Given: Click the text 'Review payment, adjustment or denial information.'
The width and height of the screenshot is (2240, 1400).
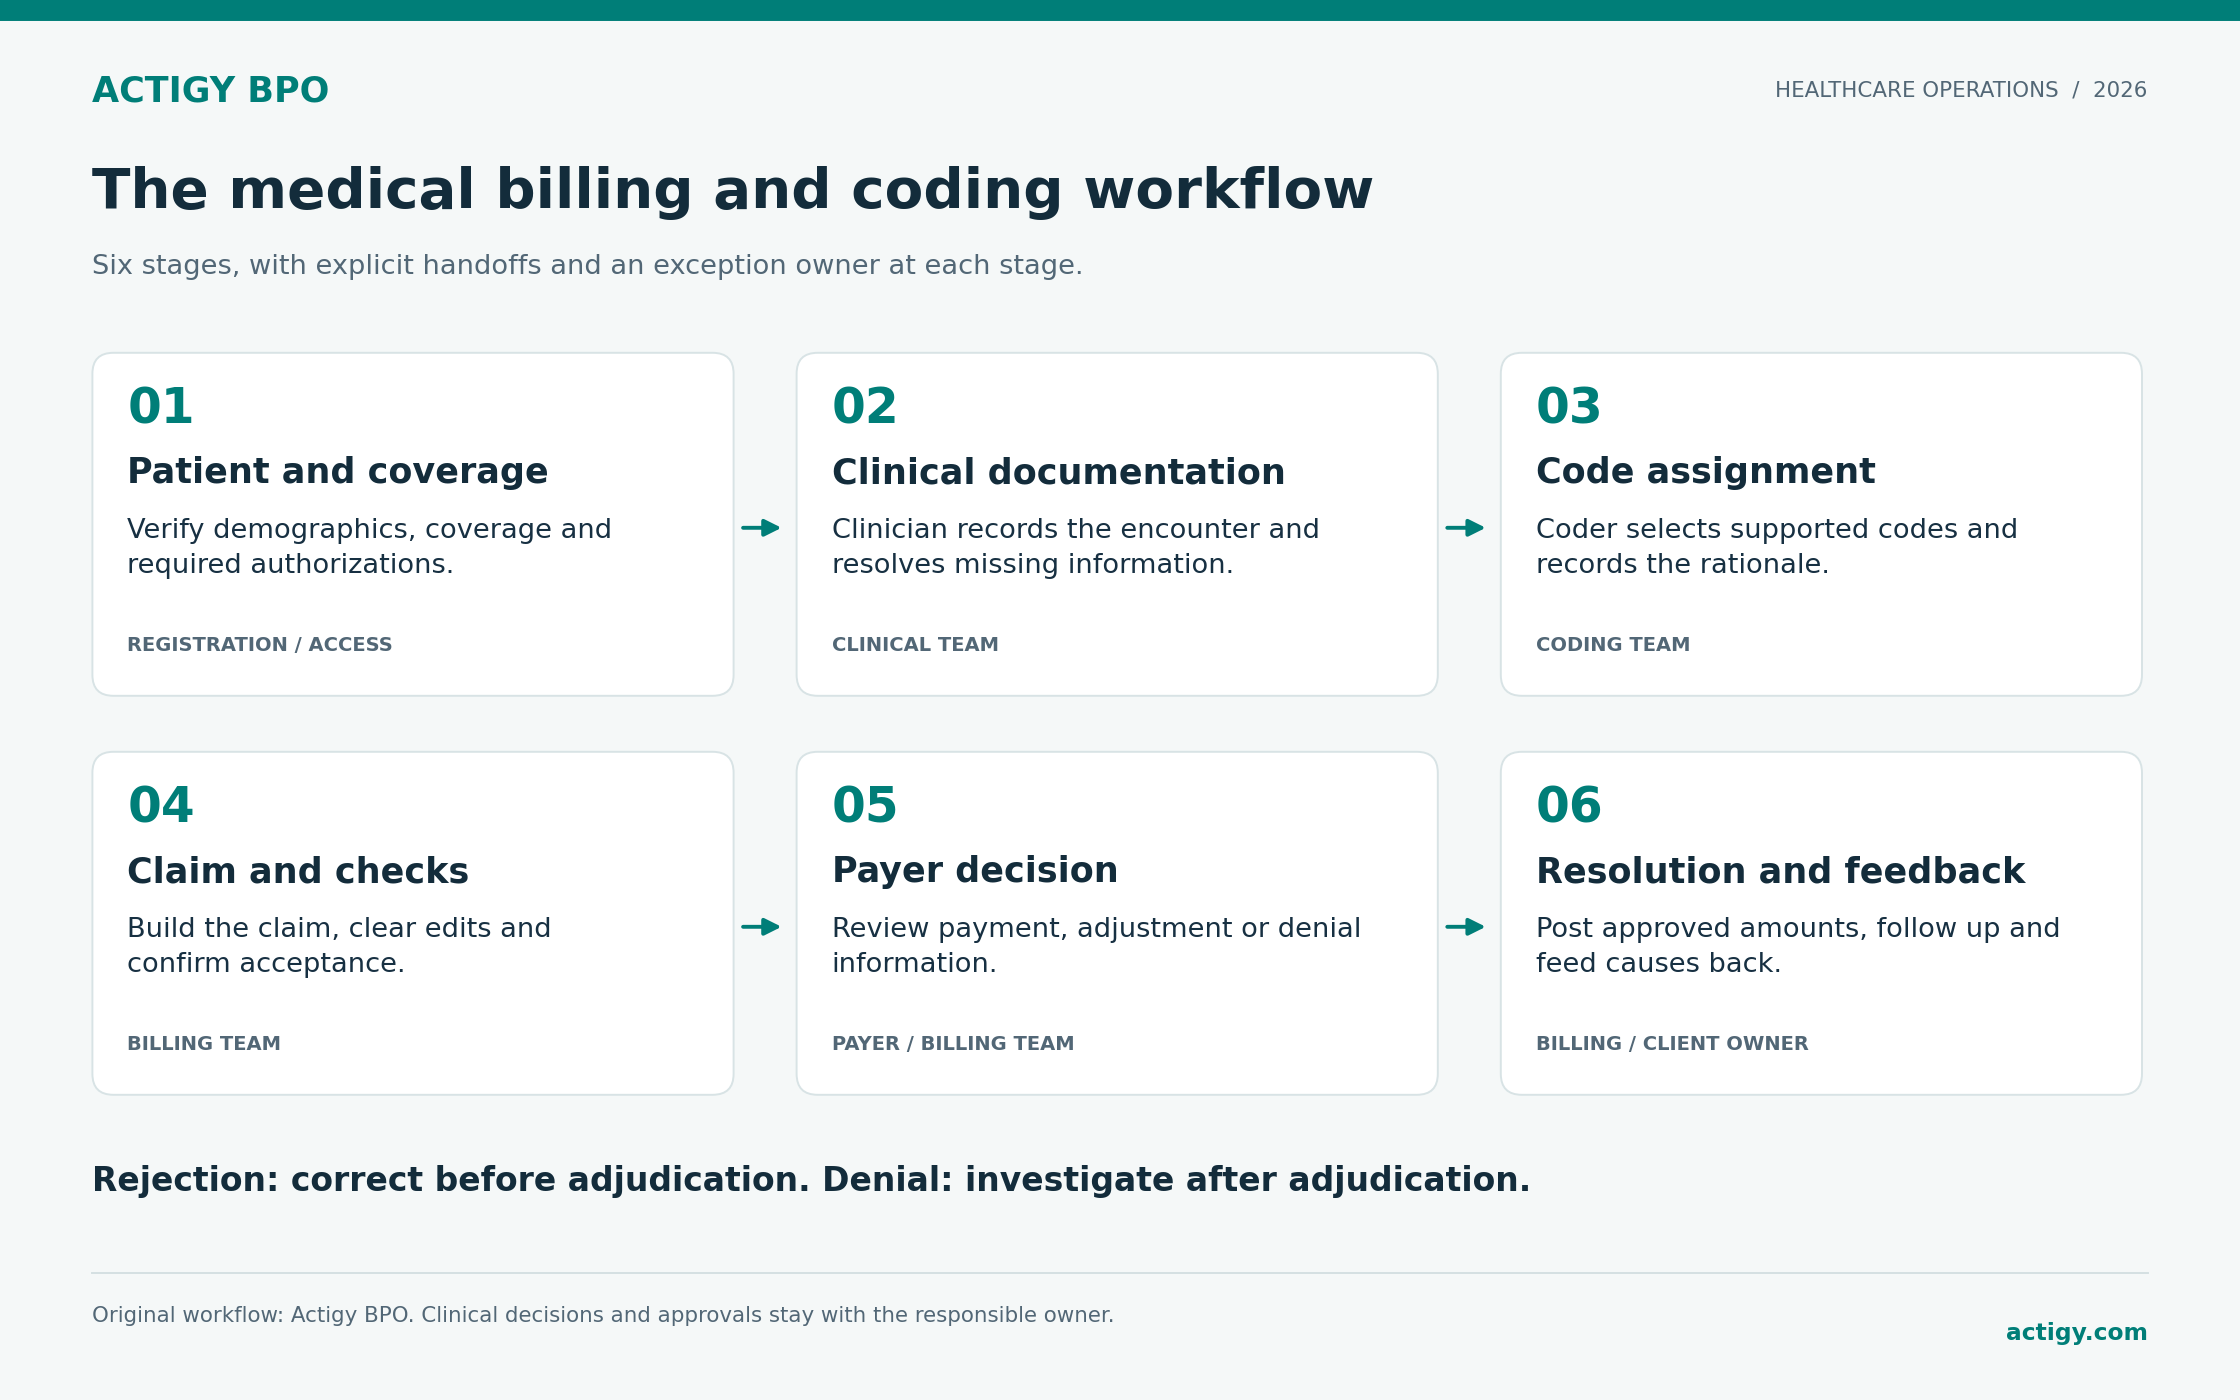Looking at the screenshot, I should tap(1096, 946).
